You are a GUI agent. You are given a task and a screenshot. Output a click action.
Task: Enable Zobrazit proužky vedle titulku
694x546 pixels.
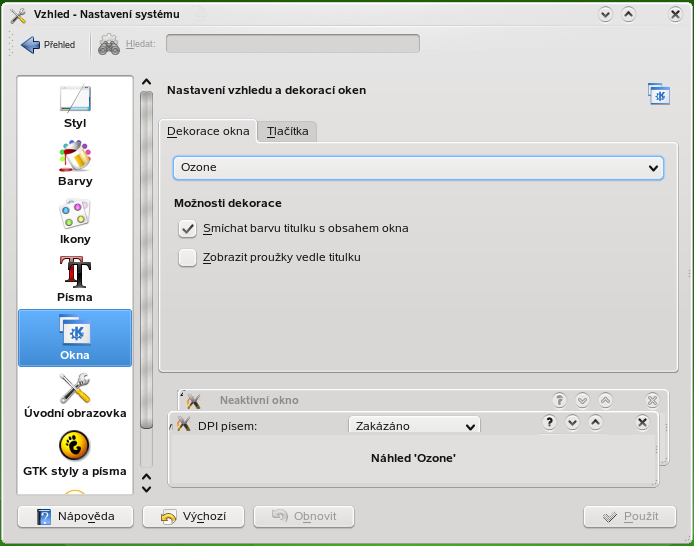click(x=187, y=258)
